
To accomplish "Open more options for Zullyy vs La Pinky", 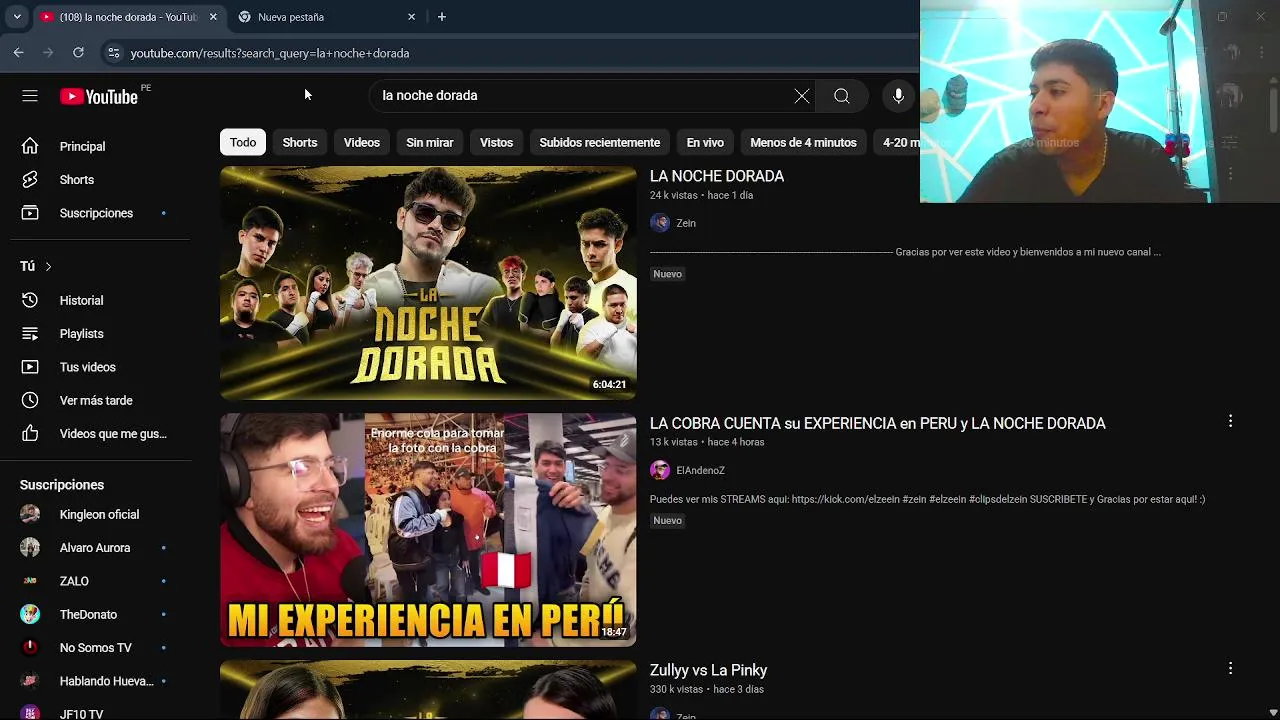I will tap(1230, 668).
